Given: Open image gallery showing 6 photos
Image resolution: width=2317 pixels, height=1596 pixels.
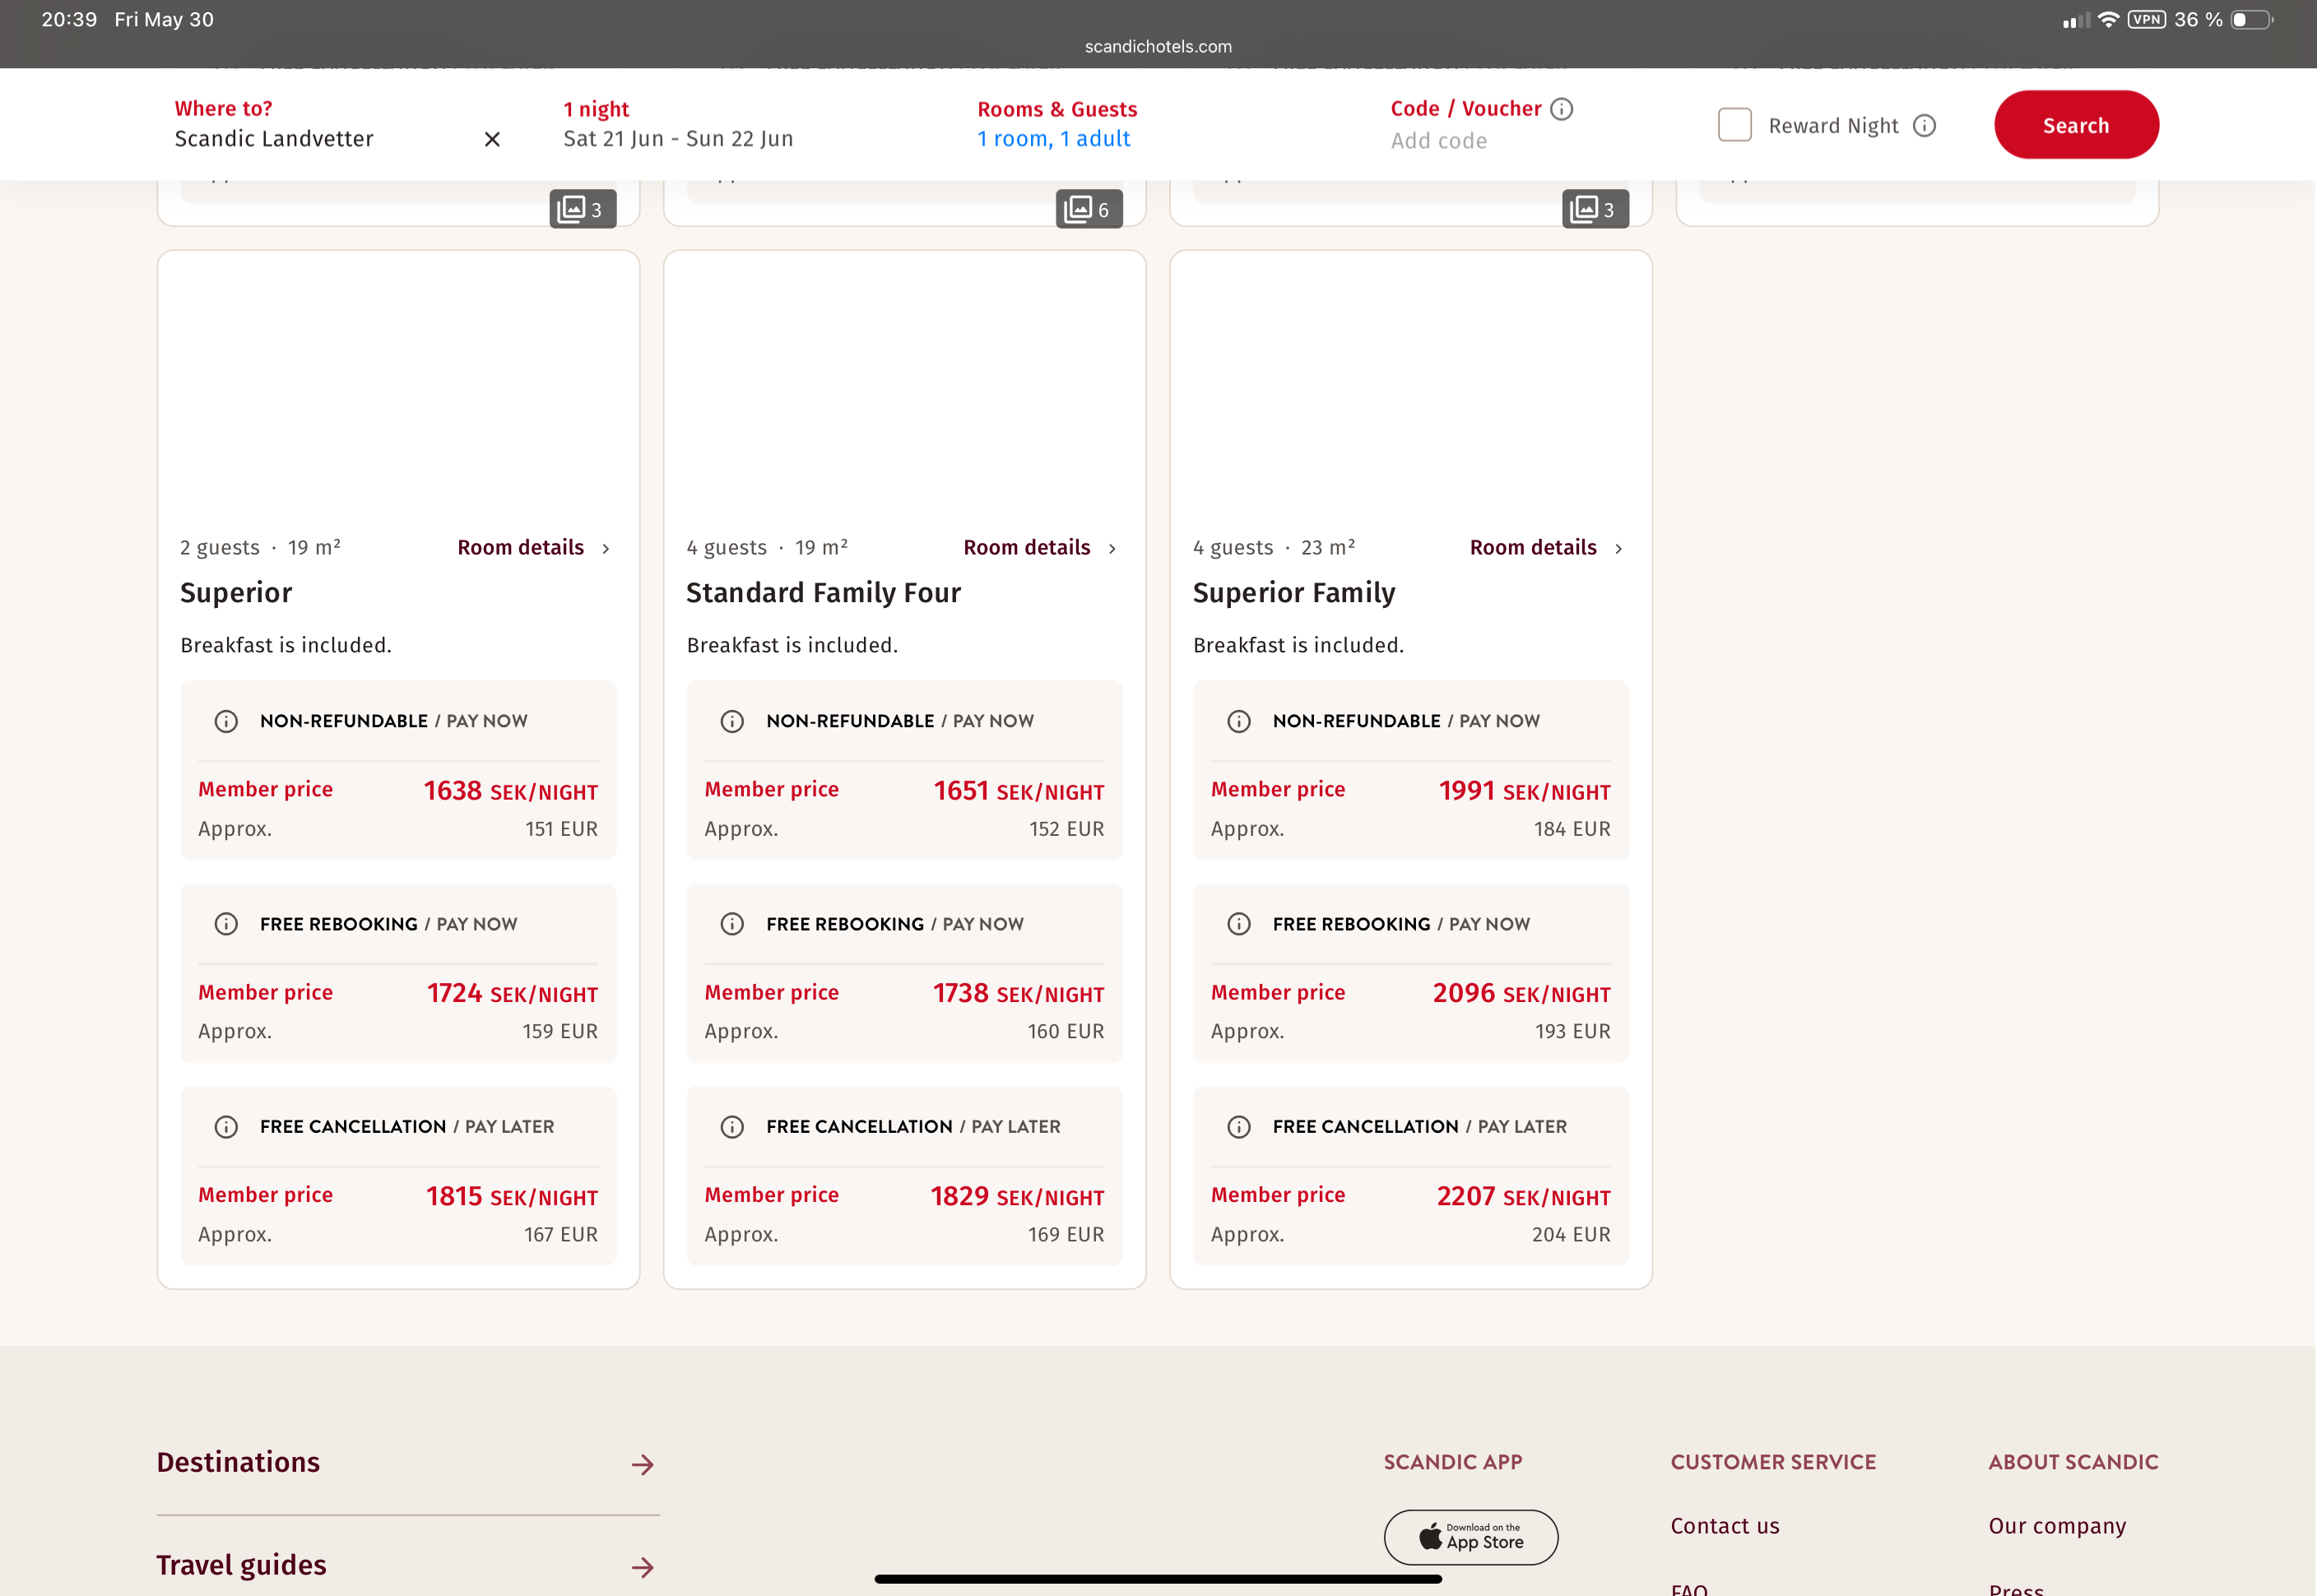Looking at the screenshot, I should [1088, 209].
